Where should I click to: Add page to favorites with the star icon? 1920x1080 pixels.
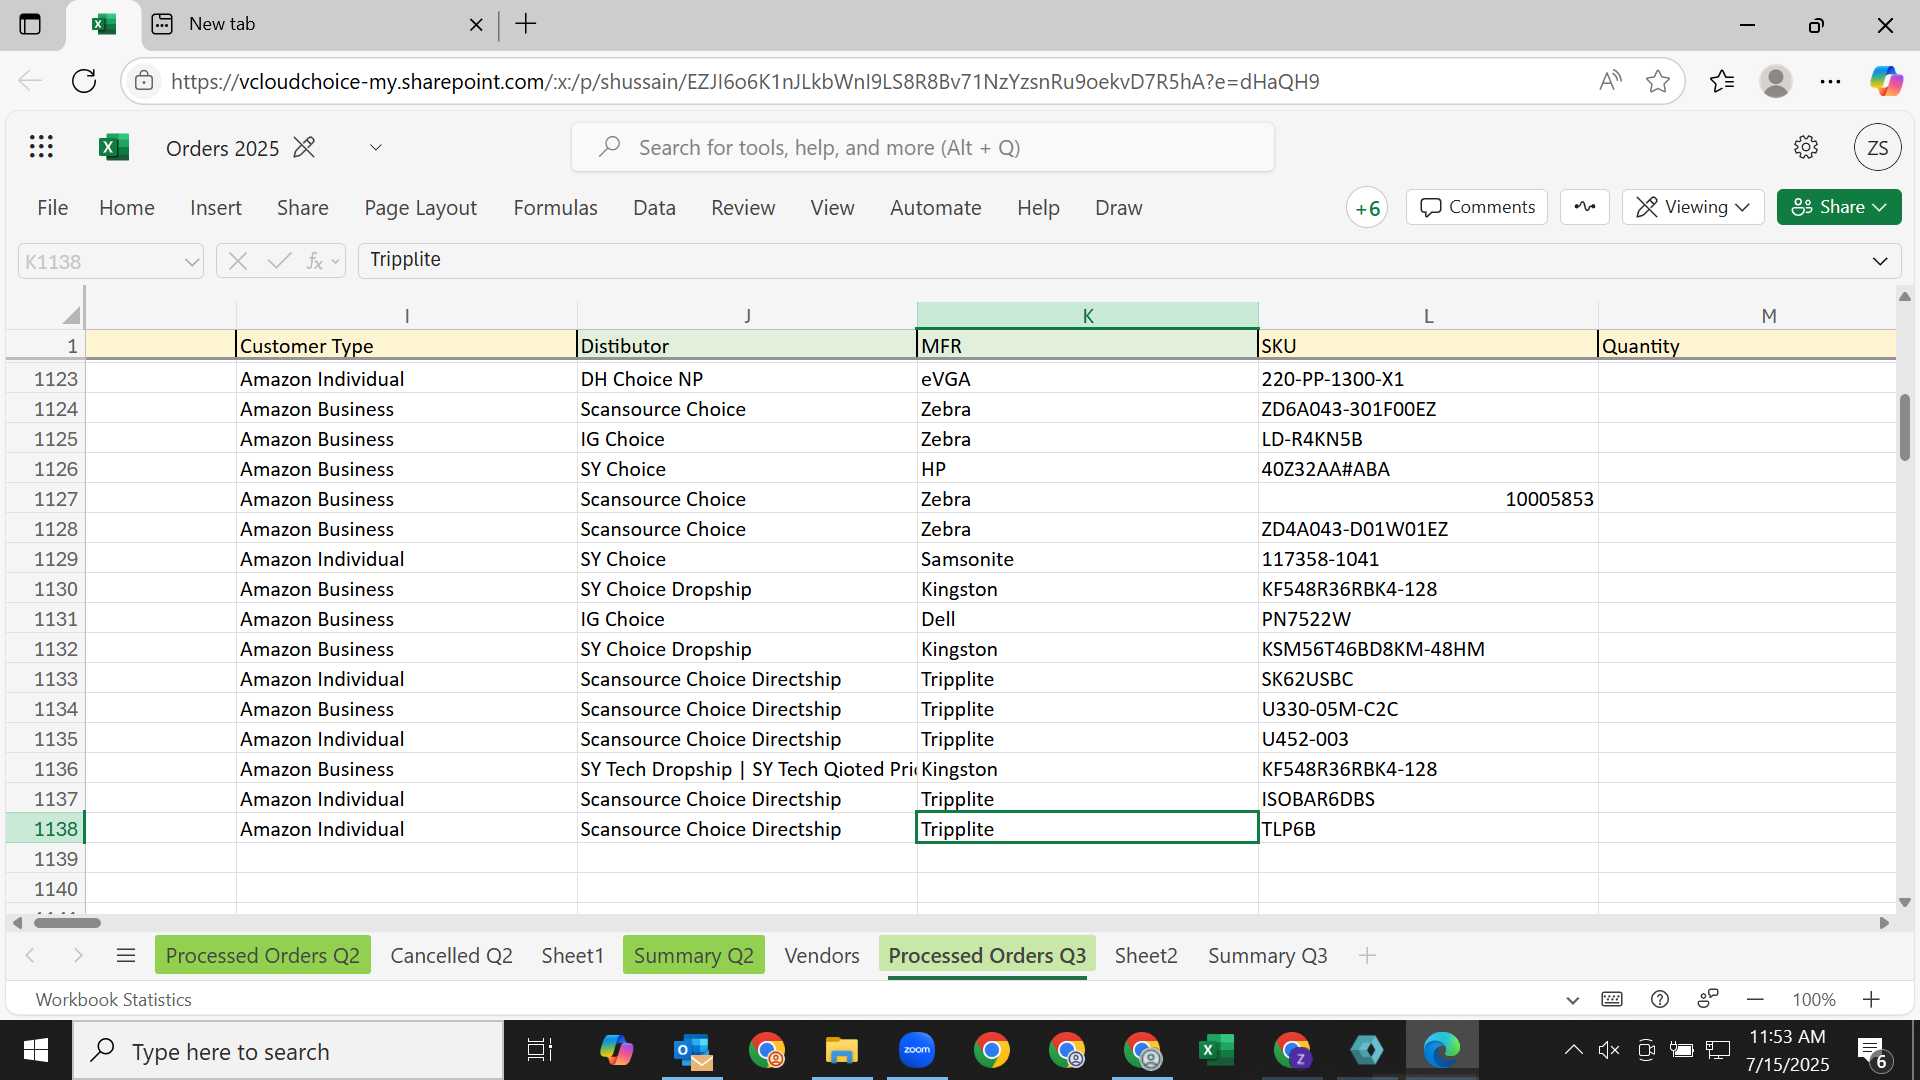point(1658,81)
